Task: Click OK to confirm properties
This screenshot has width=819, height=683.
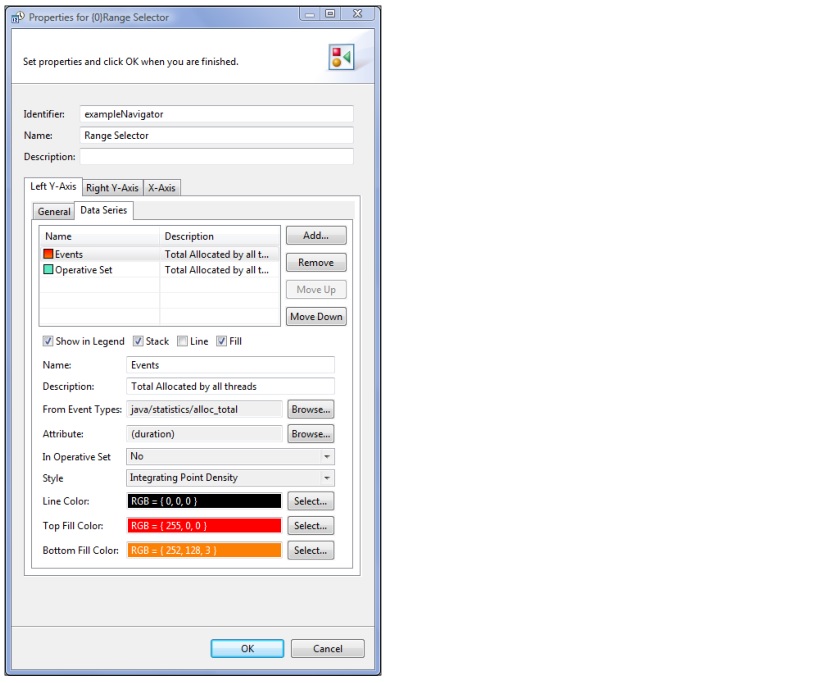Action: point(247,649)
